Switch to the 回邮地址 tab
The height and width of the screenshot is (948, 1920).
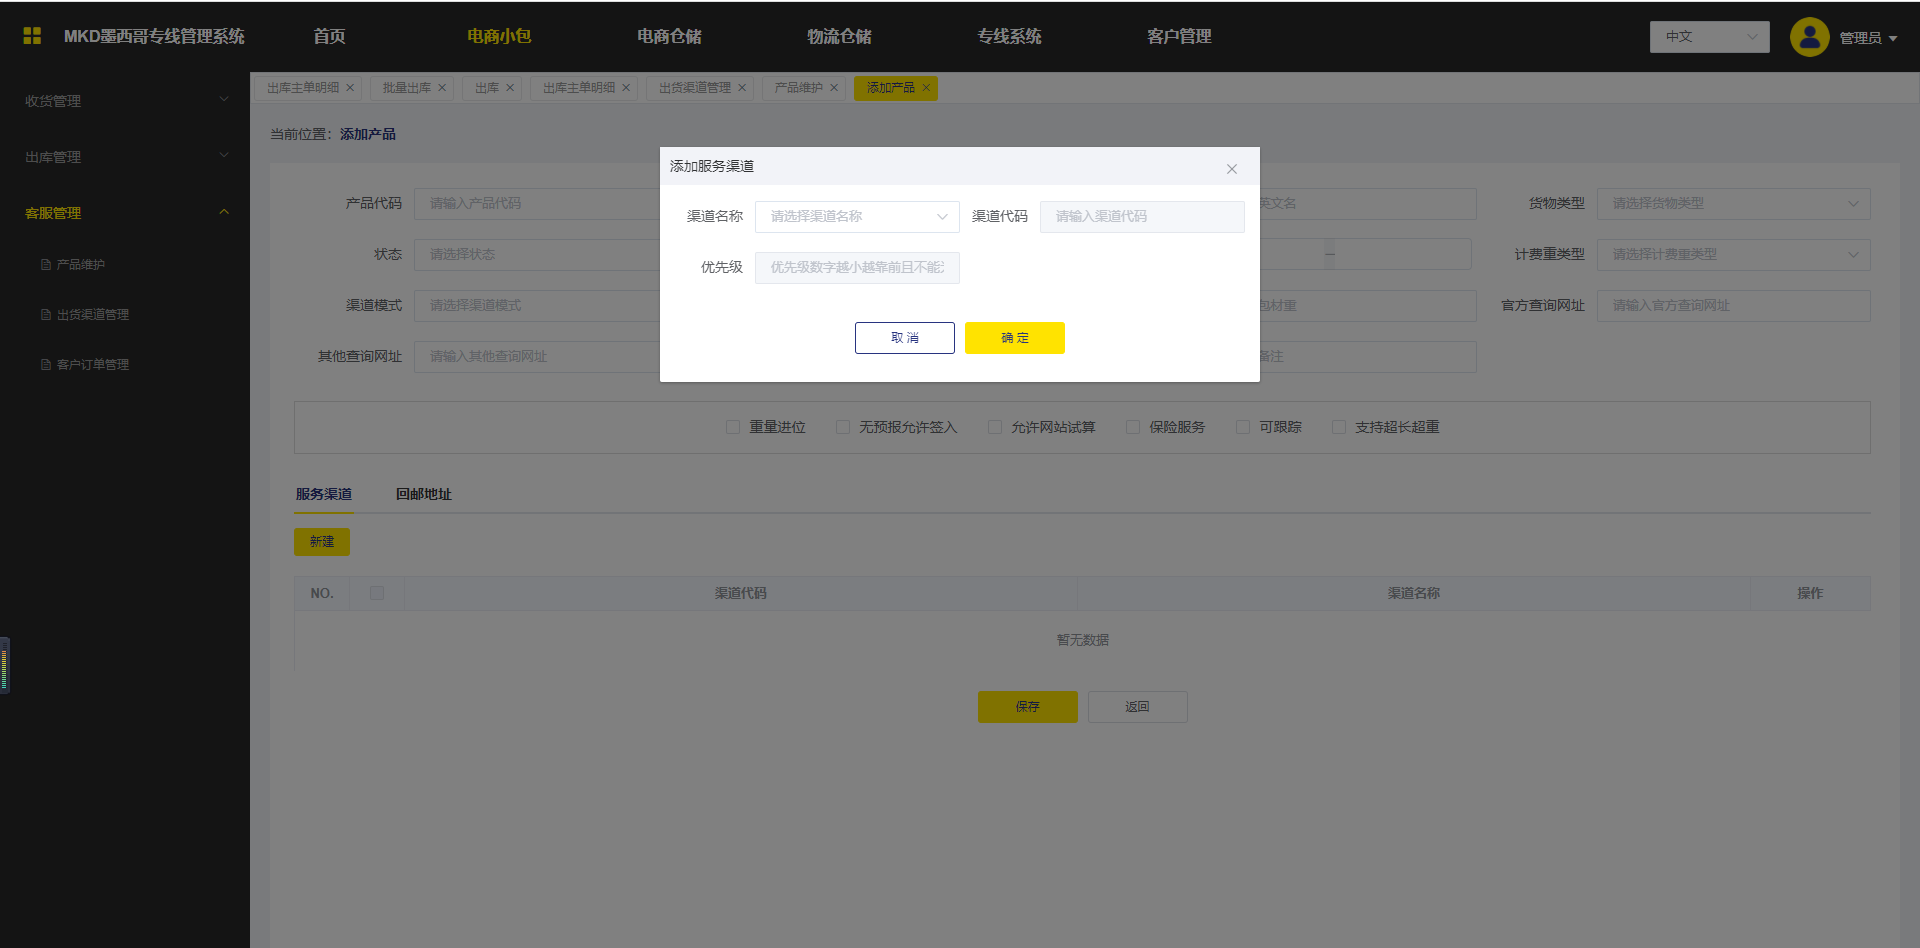(x=423, y=494)
